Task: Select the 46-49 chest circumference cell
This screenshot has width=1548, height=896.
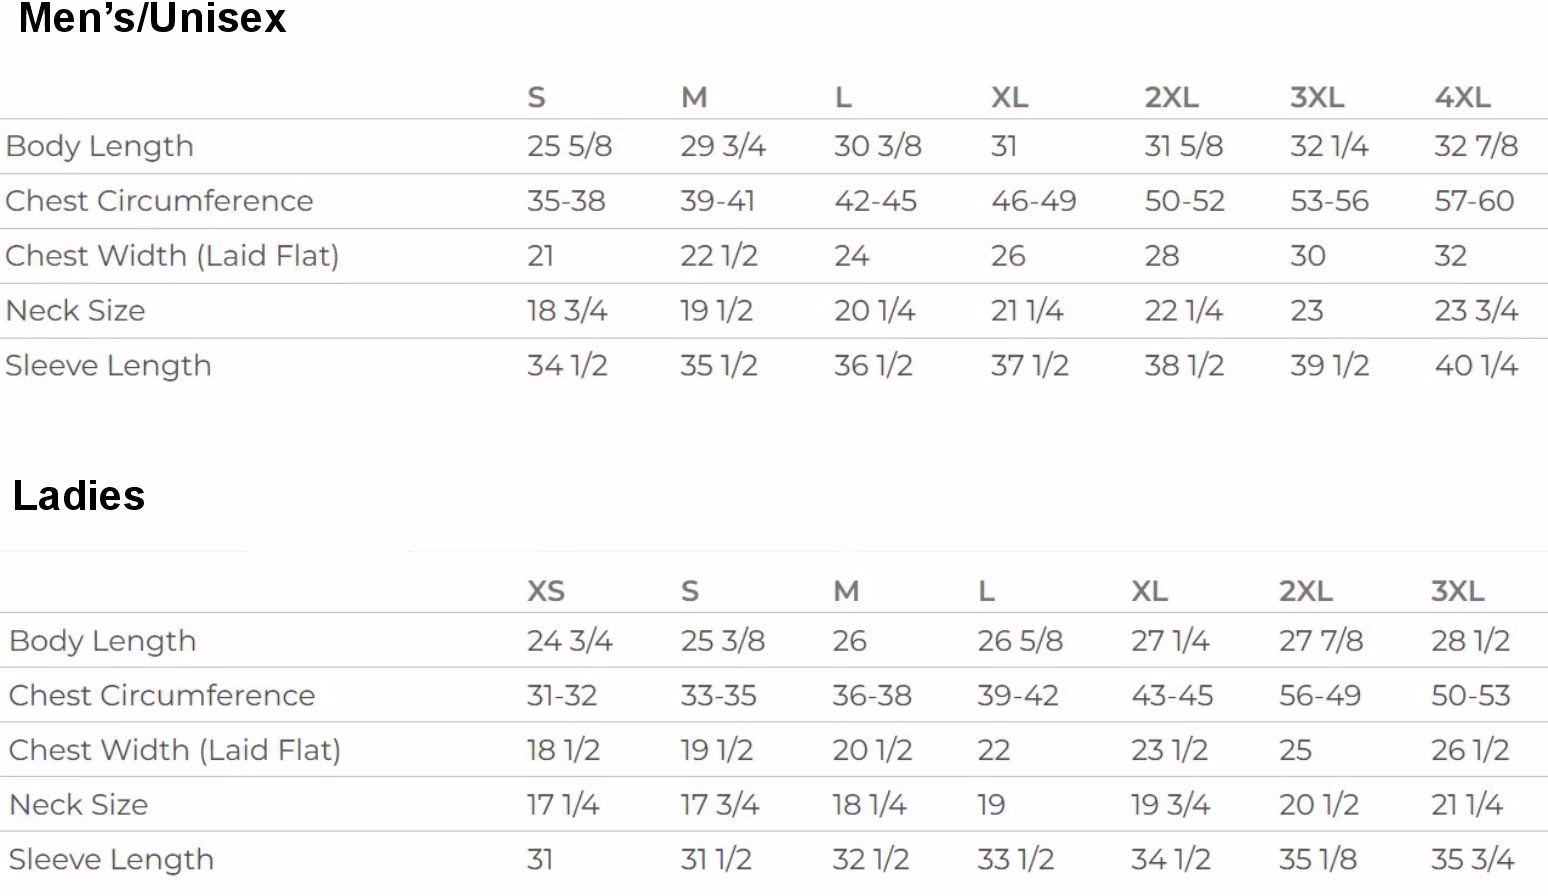Action: pos(1033,201)
